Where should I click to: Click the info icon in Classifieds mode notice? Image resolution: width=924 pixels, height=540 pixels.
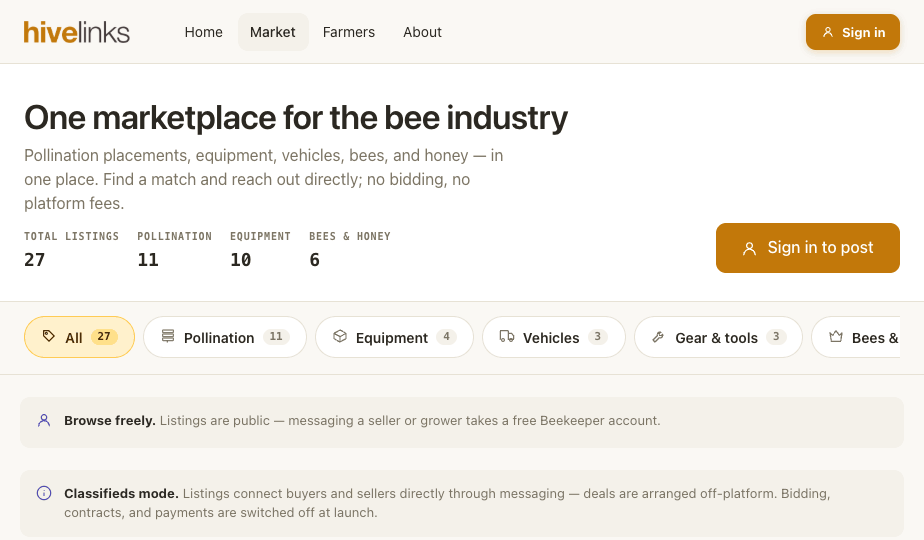(x=44, y=493)
